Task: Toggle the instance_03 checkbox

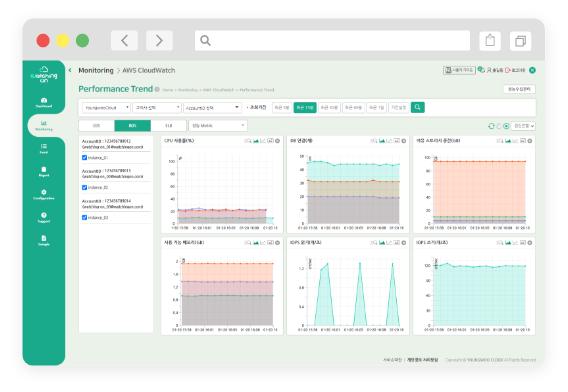Action: pyautogui.click(x=84, y=217)
